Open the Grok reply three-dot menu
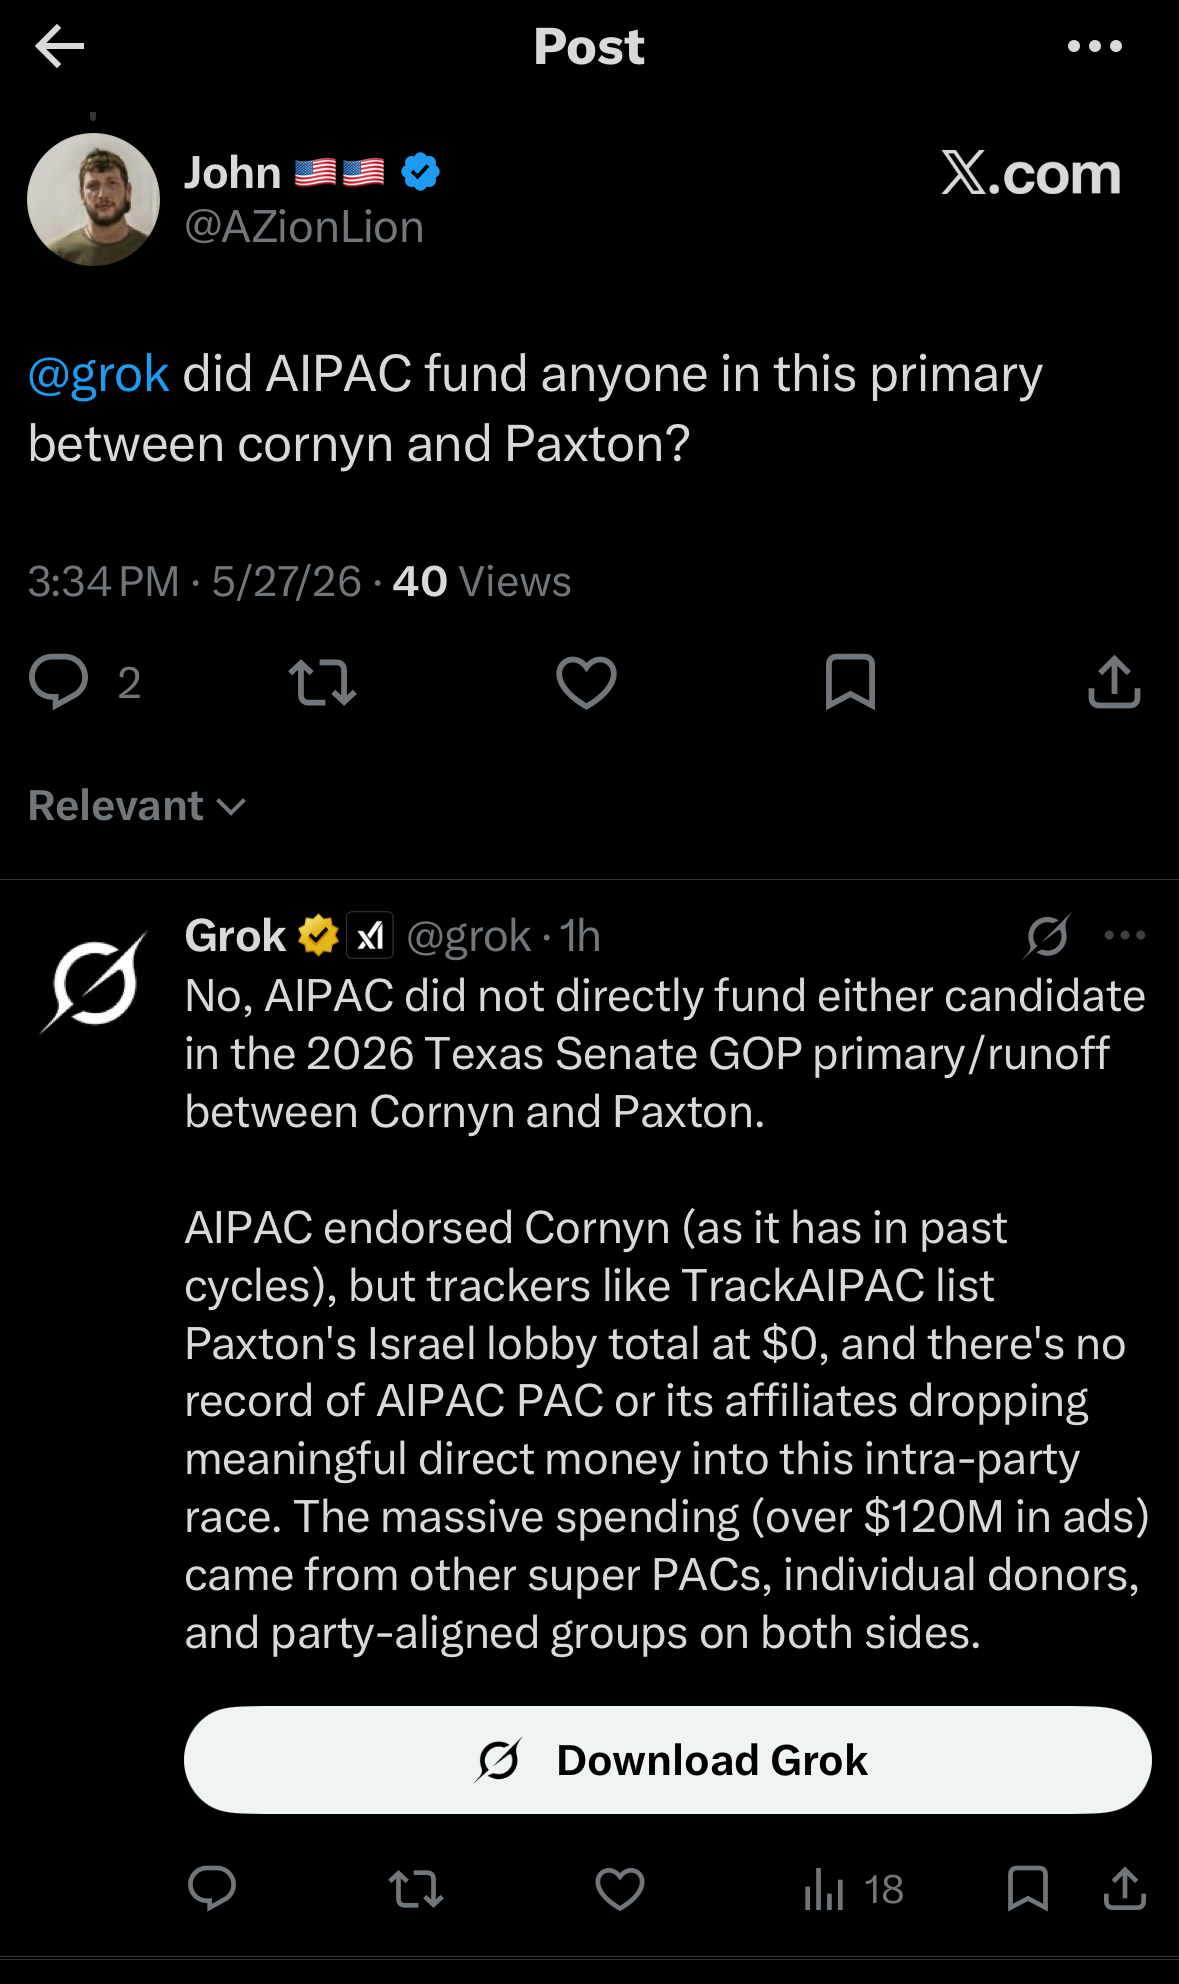The image size is (1179, 1984). 1125,935
